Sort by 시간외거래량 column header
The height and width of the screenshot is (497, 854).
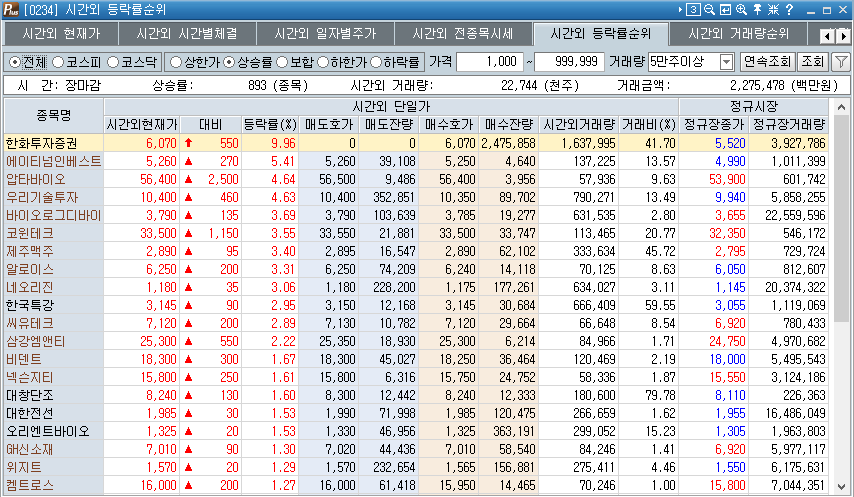(x=579, y=125)
